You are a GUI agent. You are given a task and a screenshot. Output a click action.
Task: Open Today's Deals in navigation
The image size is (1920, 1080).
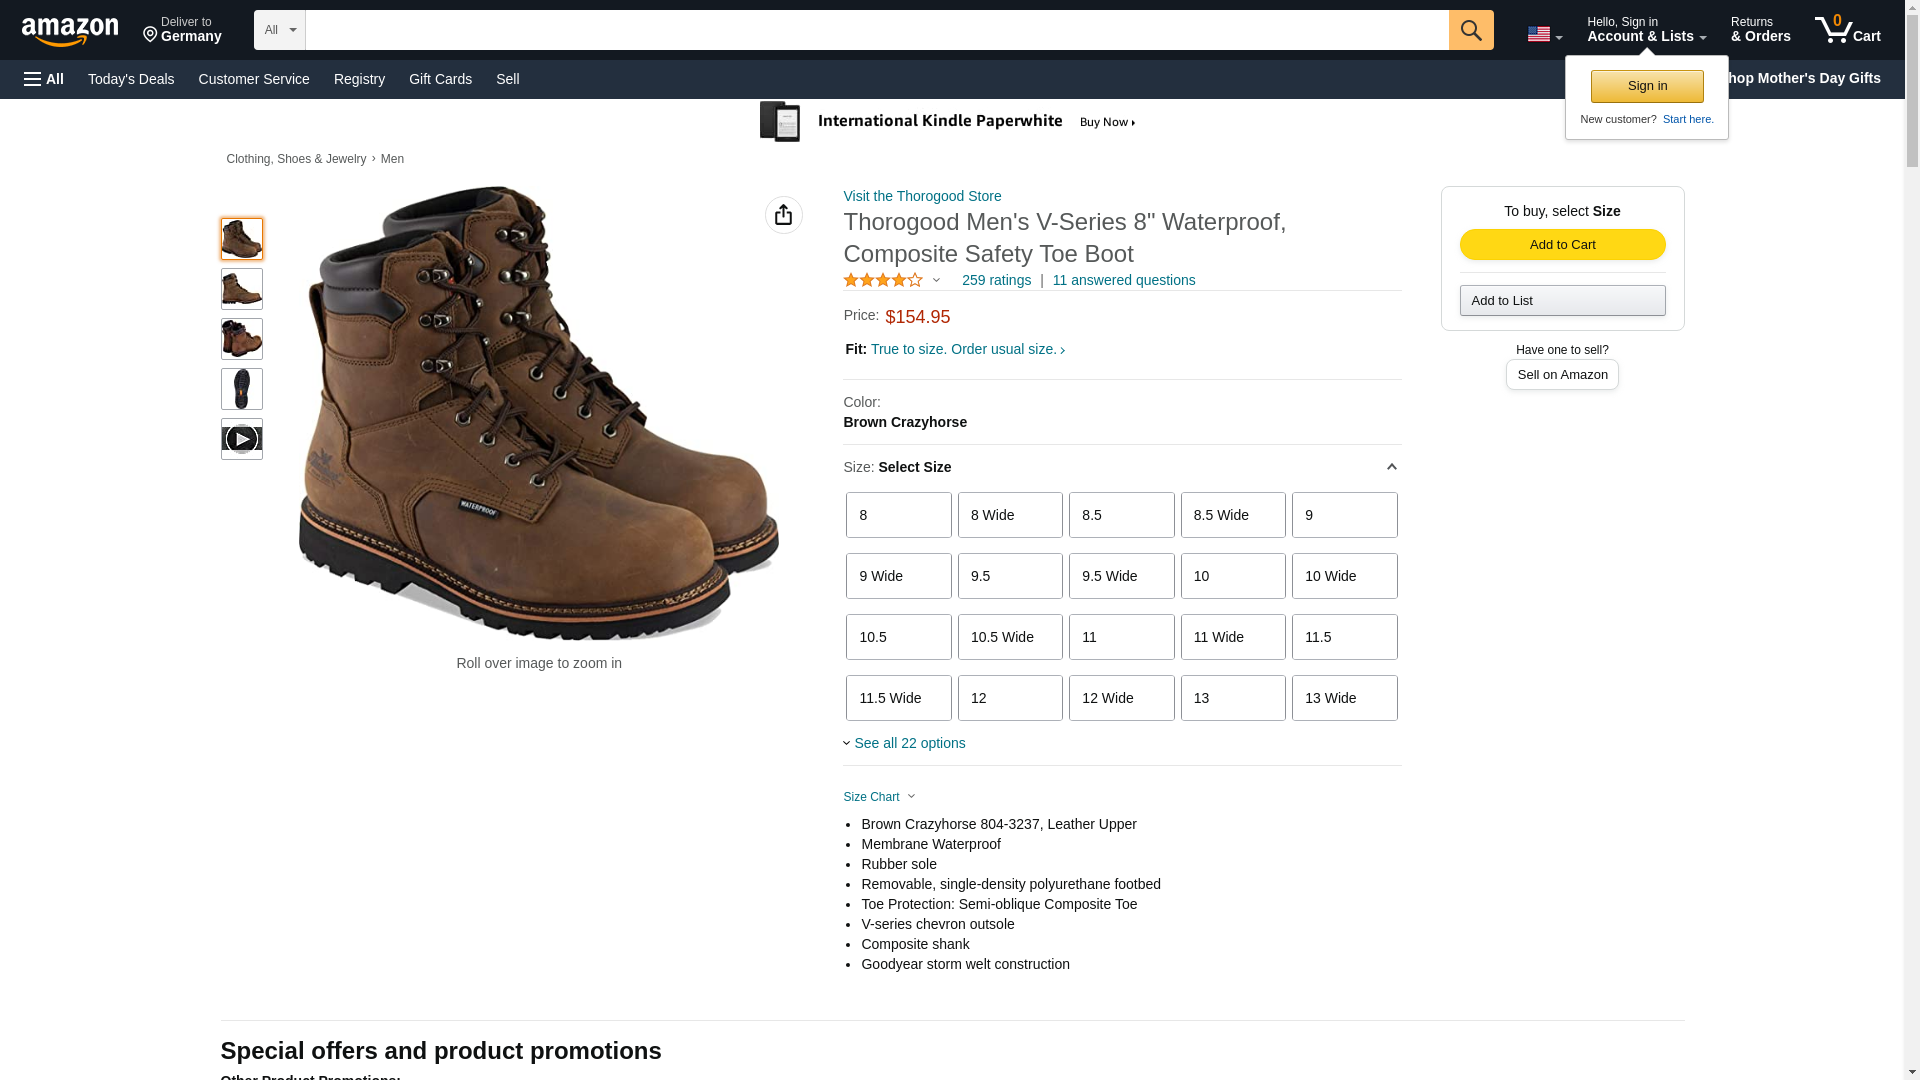(131, 79)
